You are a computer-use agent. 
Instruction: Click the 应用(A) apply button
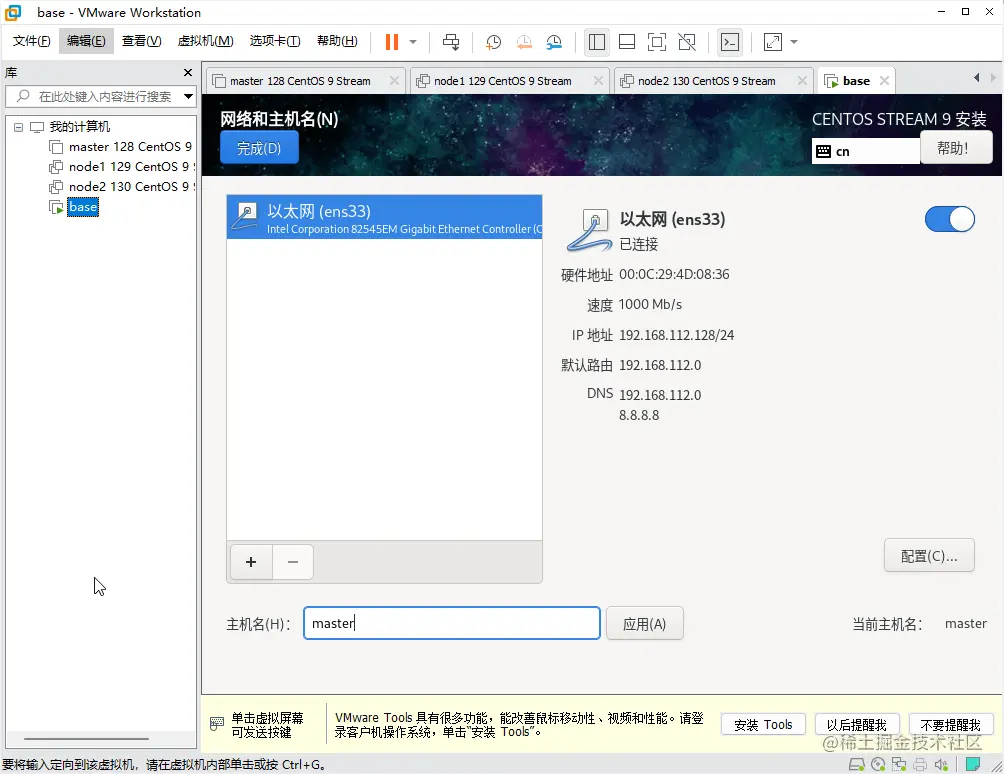coord(645,624)
